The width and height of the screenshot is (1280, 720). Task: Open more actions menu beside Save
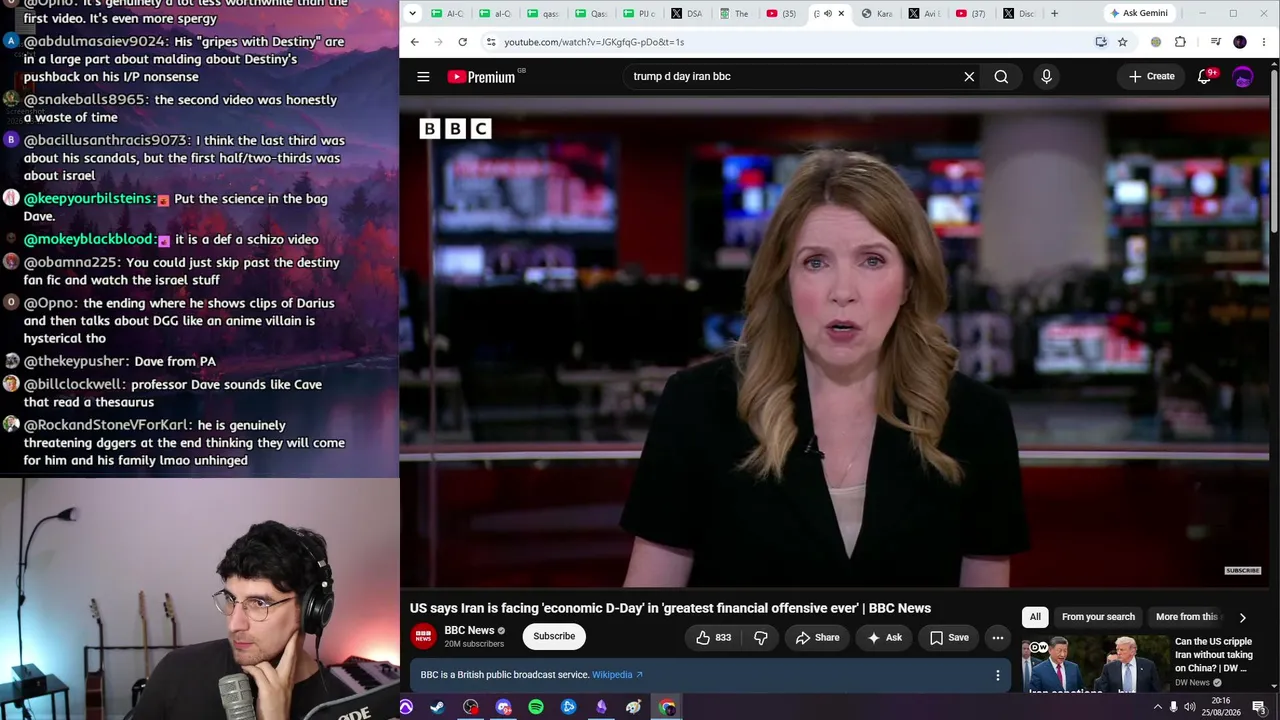click(997, 637)
